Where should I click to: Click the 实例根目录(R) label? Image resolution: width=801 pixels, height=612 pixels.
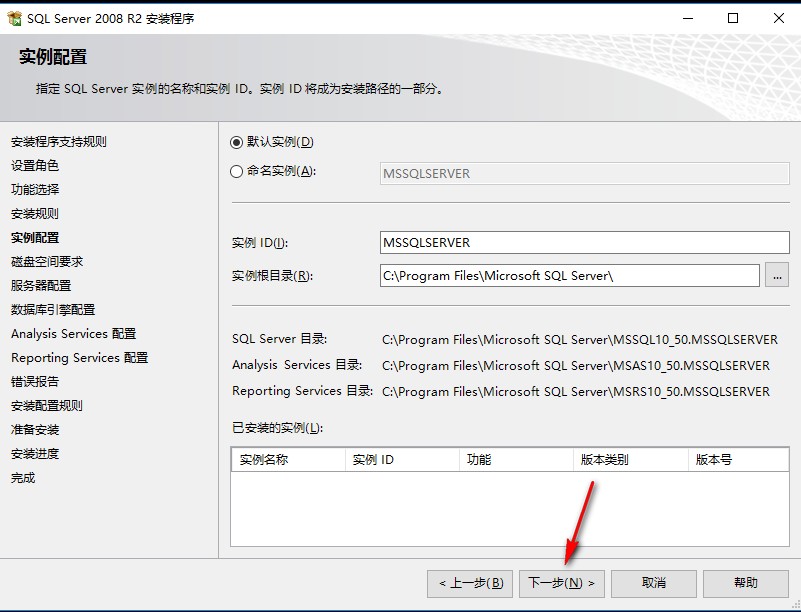coord(272,276)
